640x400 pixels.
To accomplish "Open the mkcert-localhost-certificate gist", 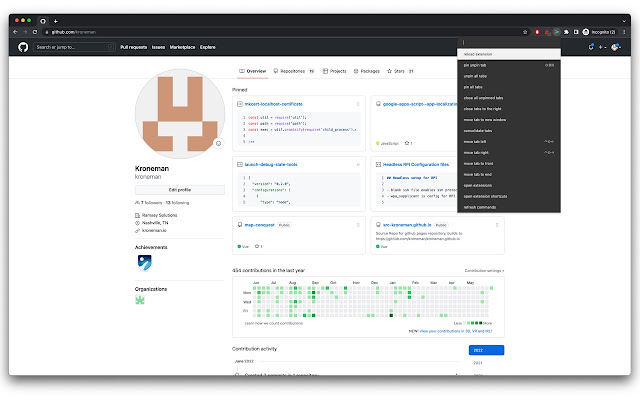I will pos(273,104).
